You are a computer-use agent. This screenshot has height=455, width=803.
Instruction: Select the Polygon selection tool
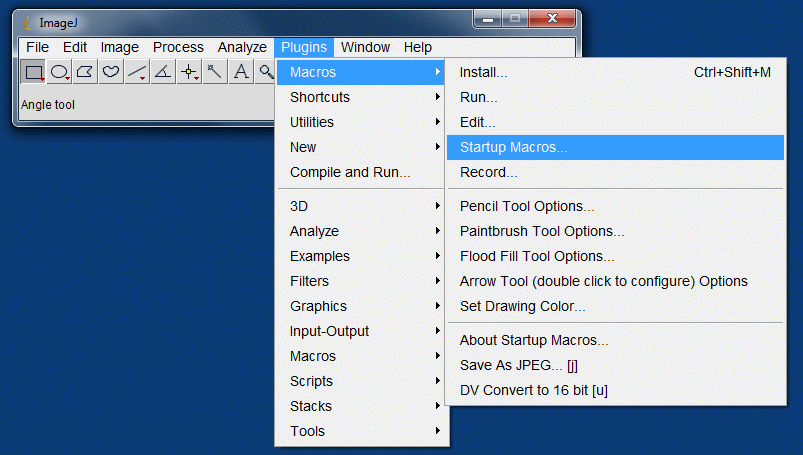tap(86, 72)
